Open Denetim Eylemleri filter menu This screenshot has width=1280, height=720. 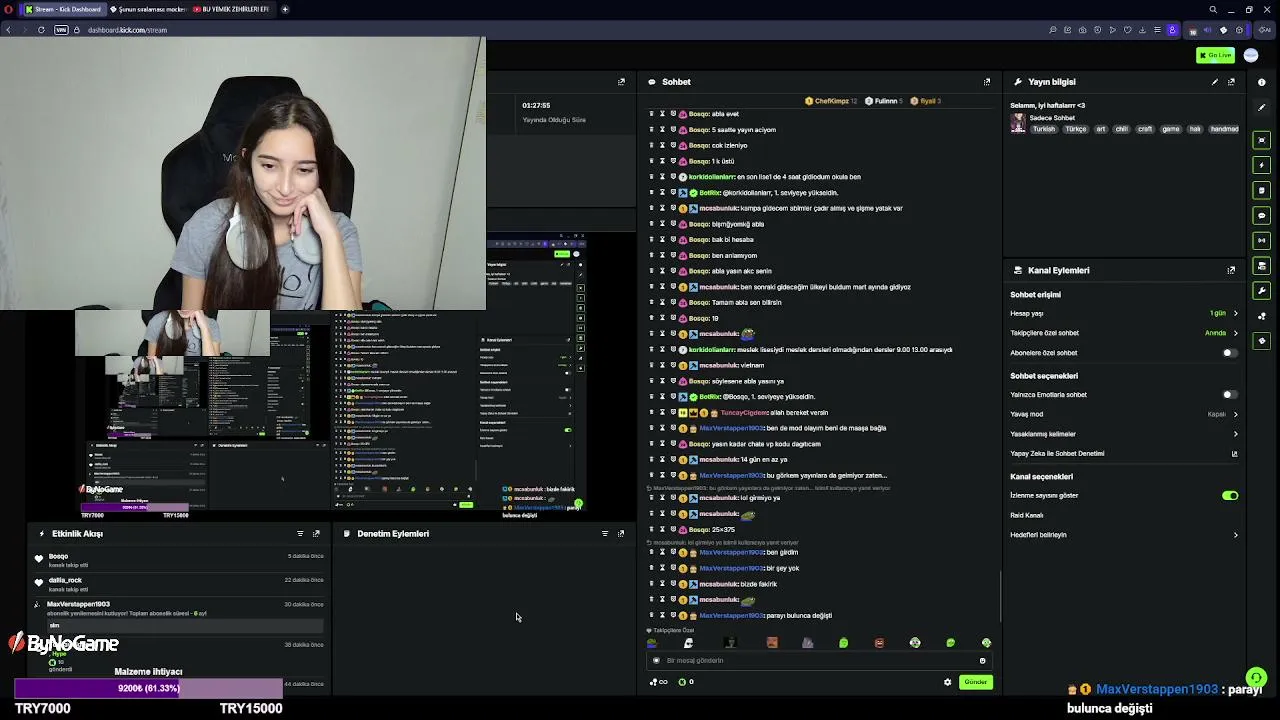[x=605, y=534]
